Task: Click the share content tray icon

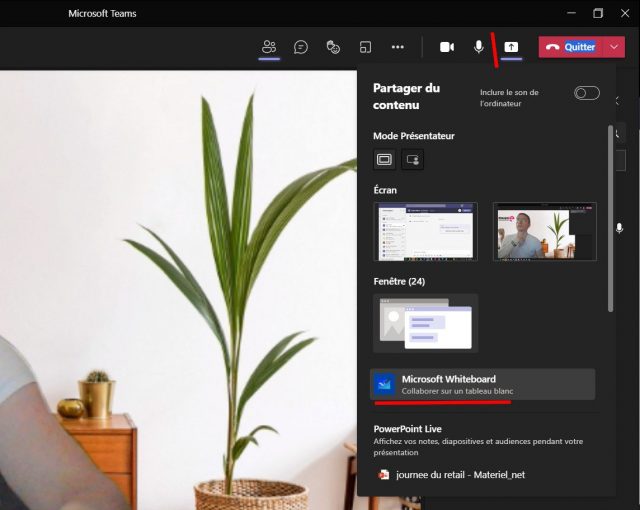Action: coord(511,47)
